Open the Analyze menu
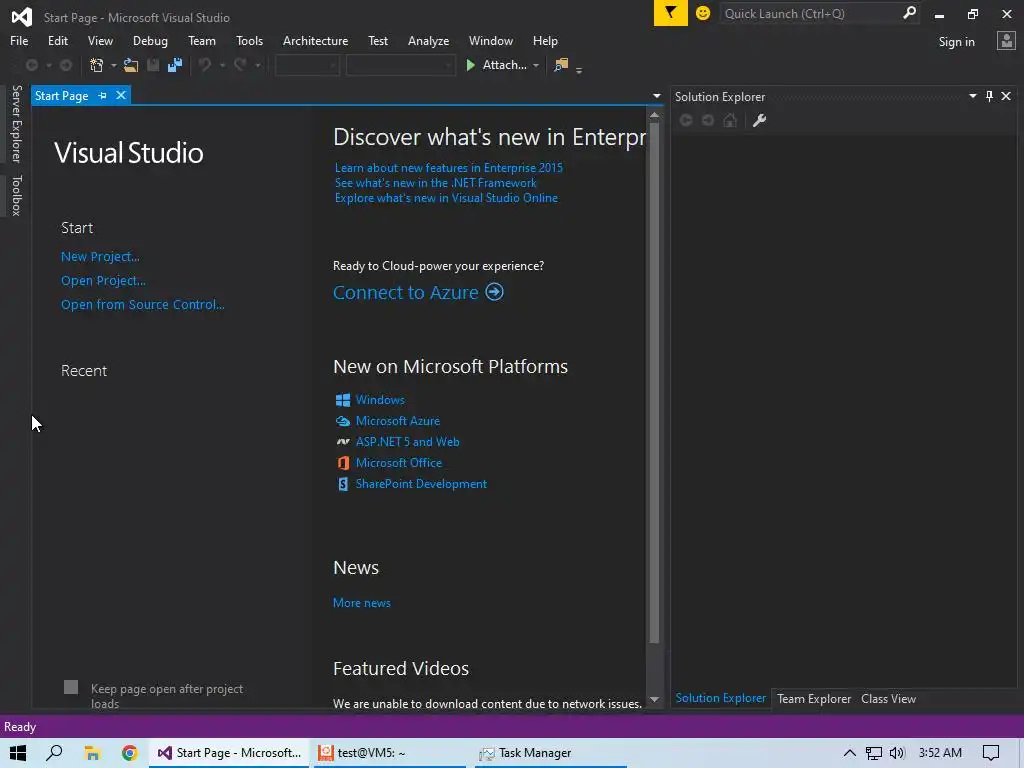This screenshot has width=1024, height=768. point(428,40)
